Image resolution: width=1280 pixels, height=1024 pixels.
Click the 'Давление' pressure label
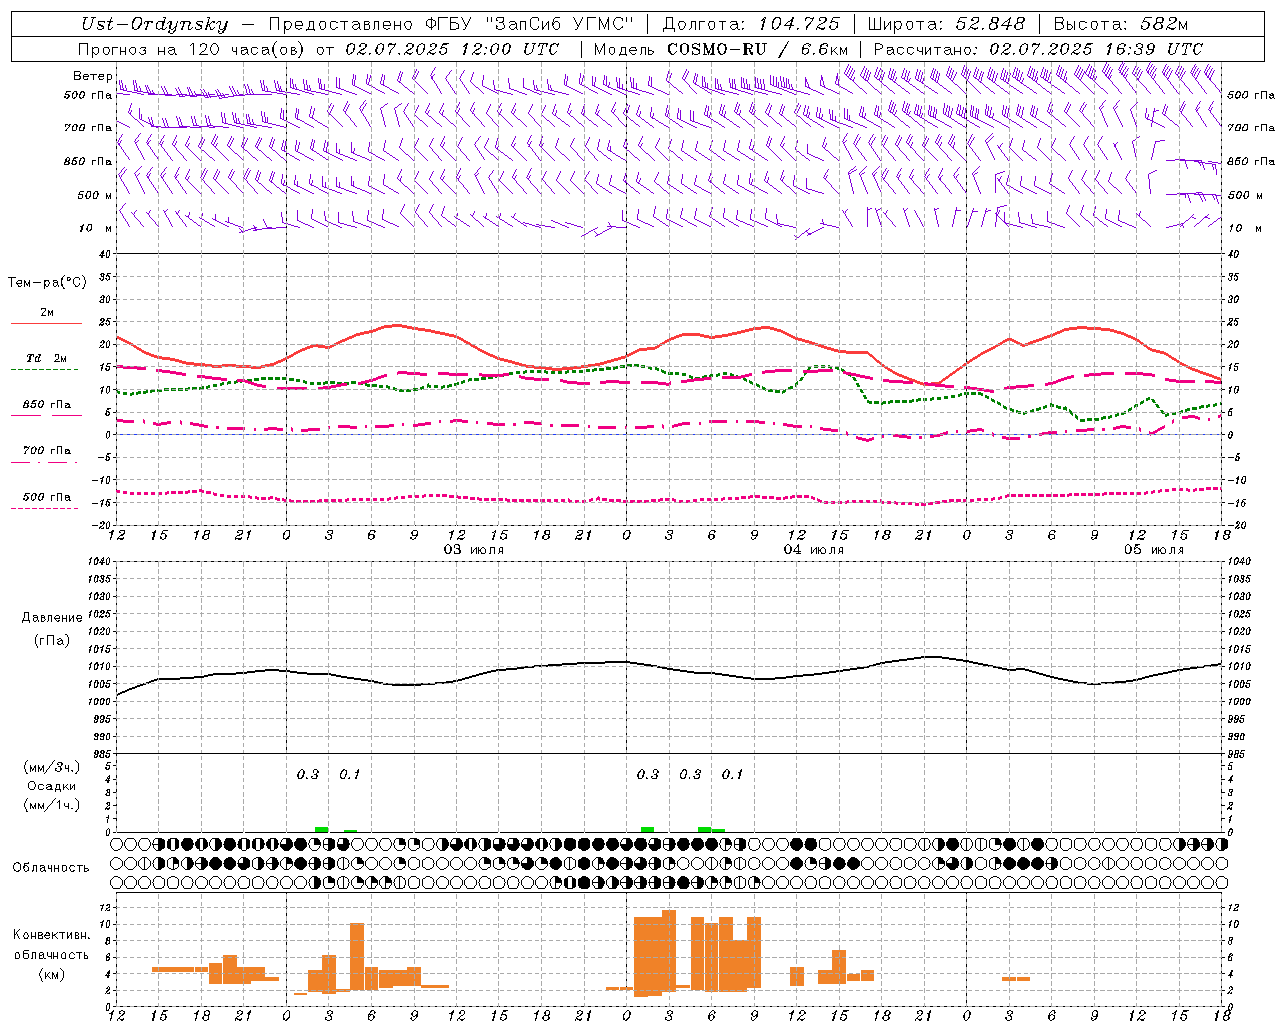point(52,618)
